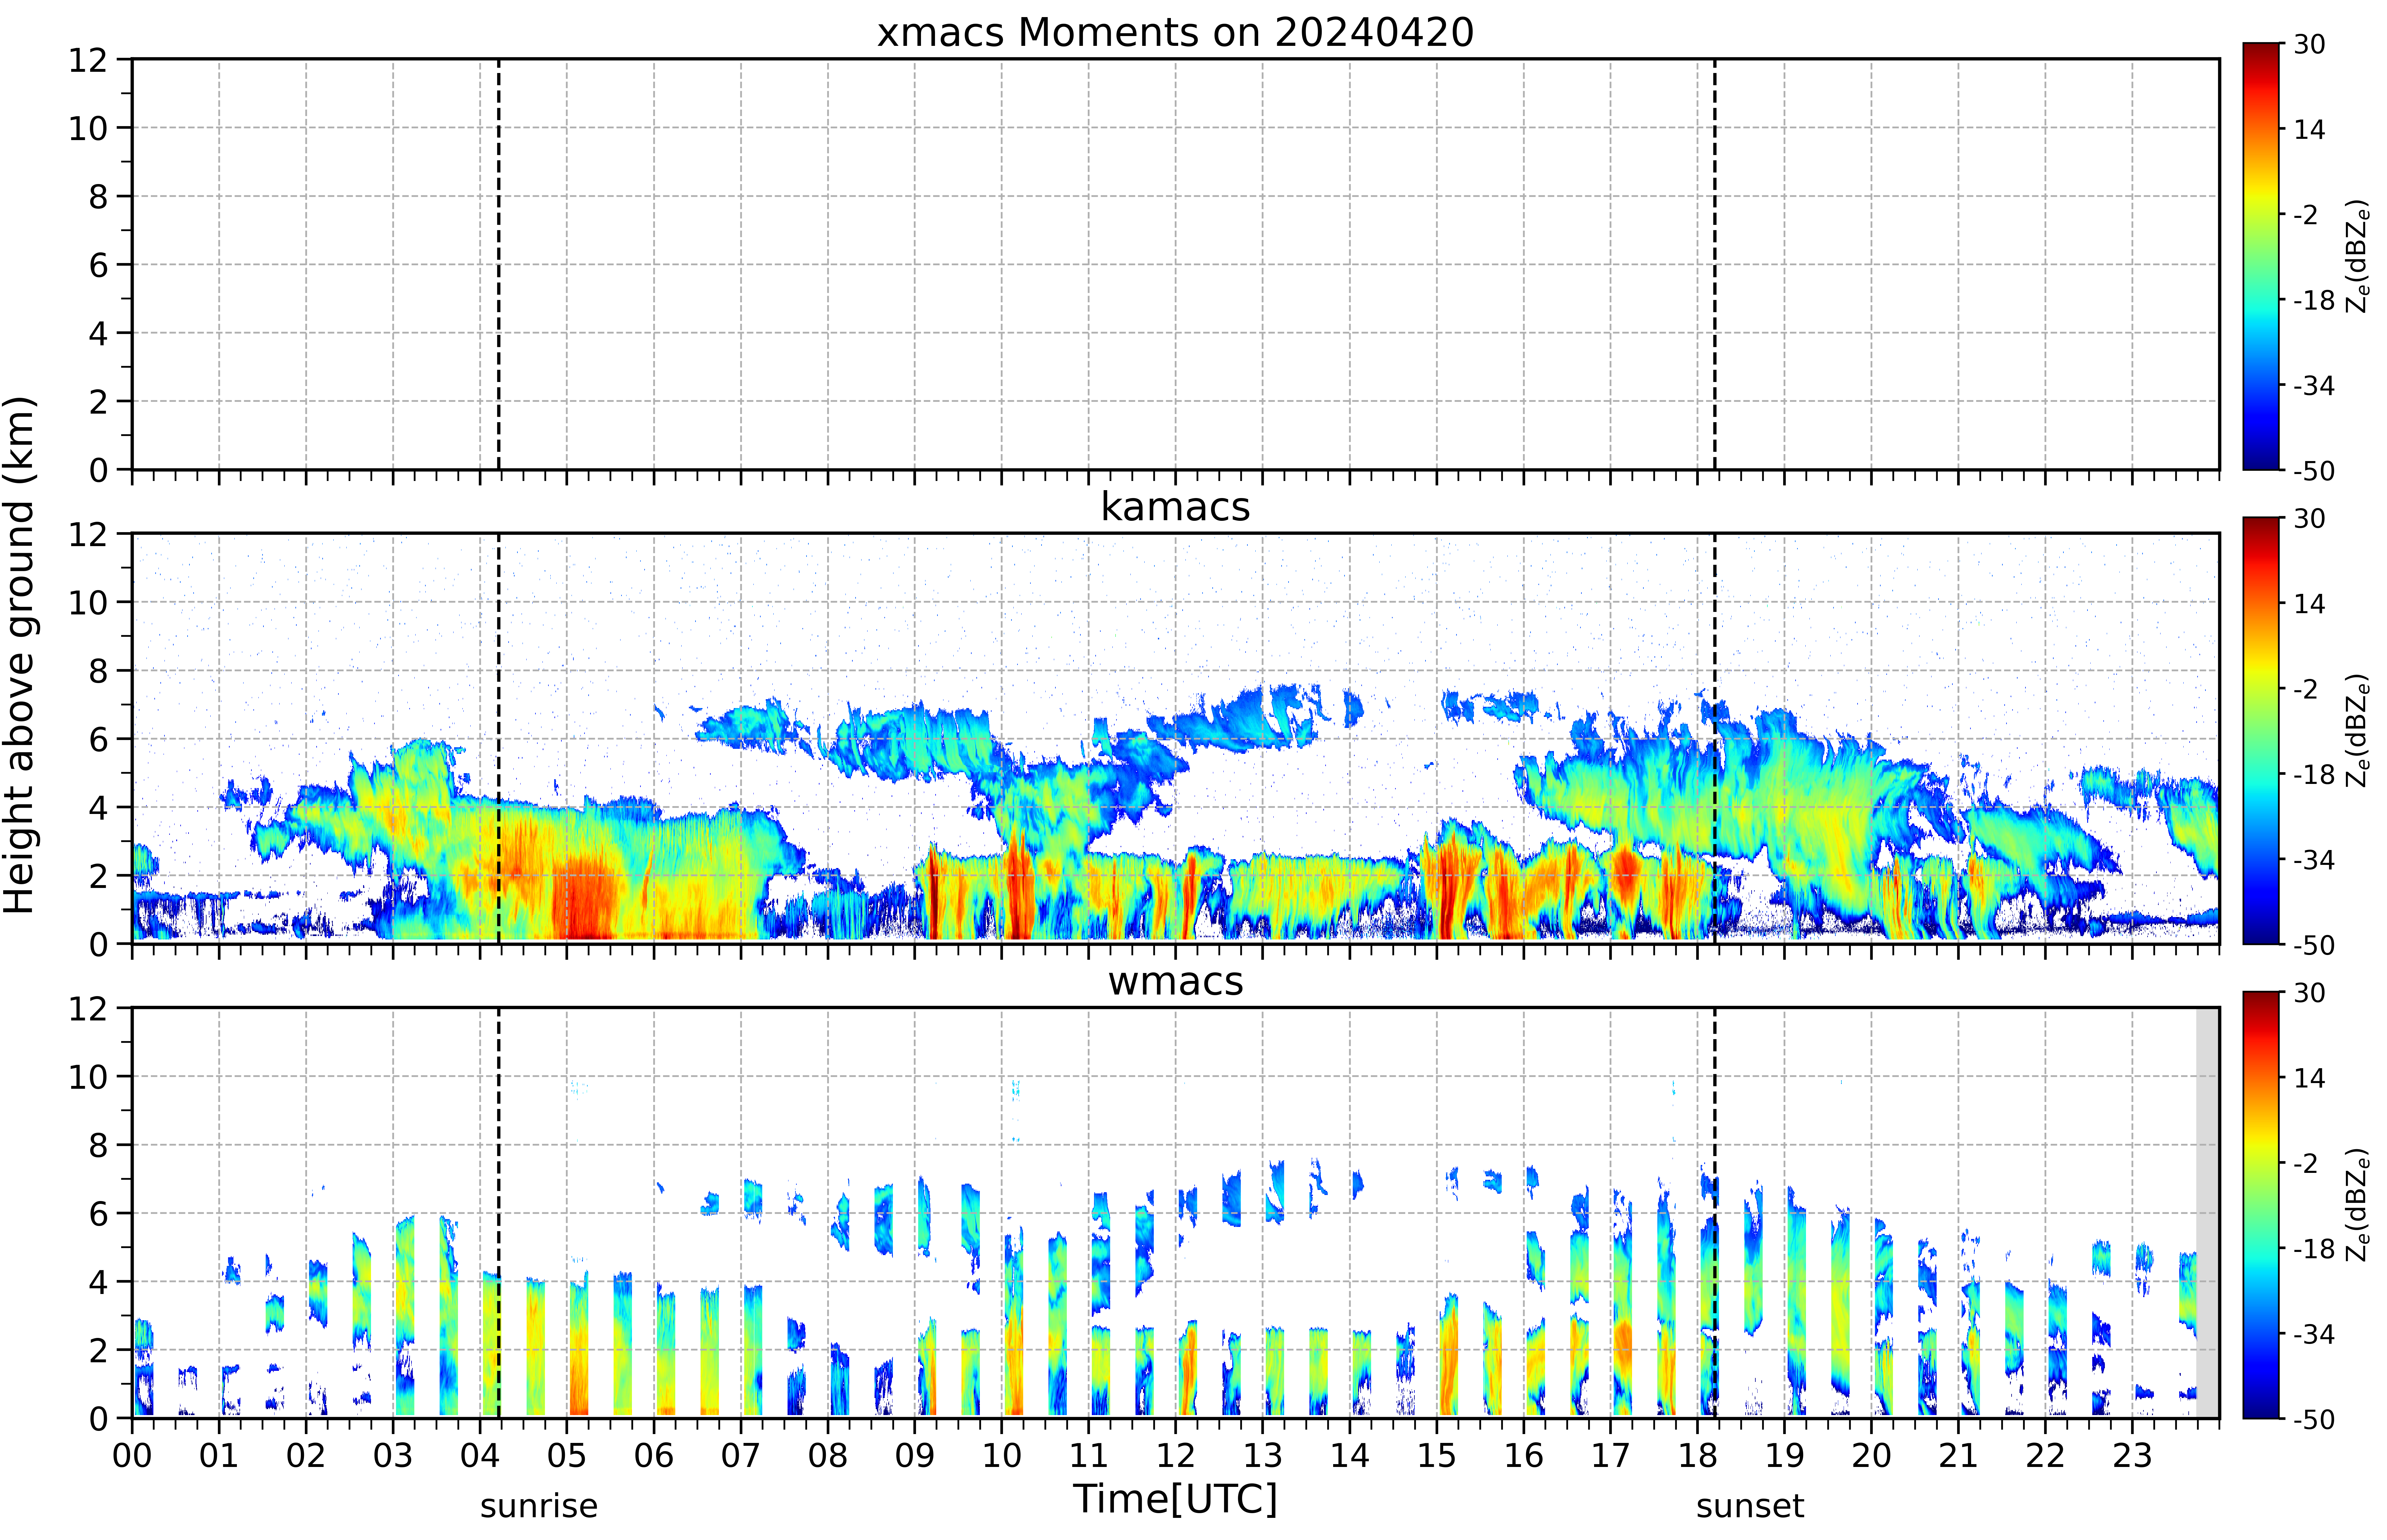This screenshot has height=1540, width=2387.
Task: Click the "Height above ground (km)" axis label
Action: (x=20, y=655)
